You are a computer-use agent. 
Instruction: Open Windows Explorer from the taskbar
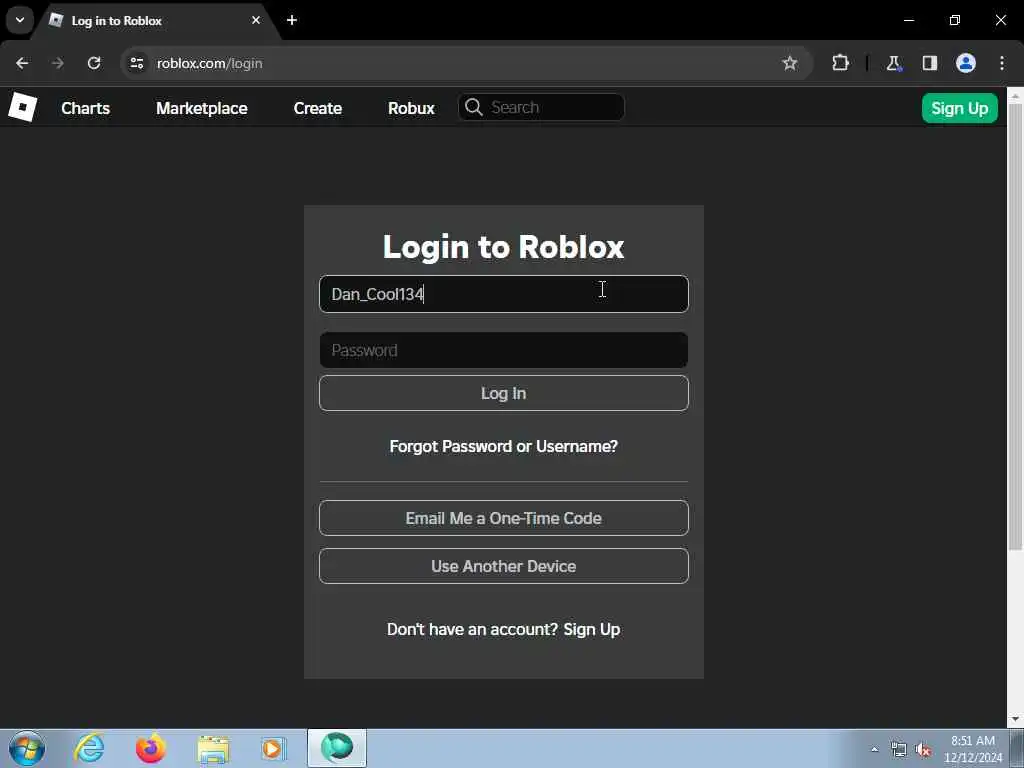point(213,749)
